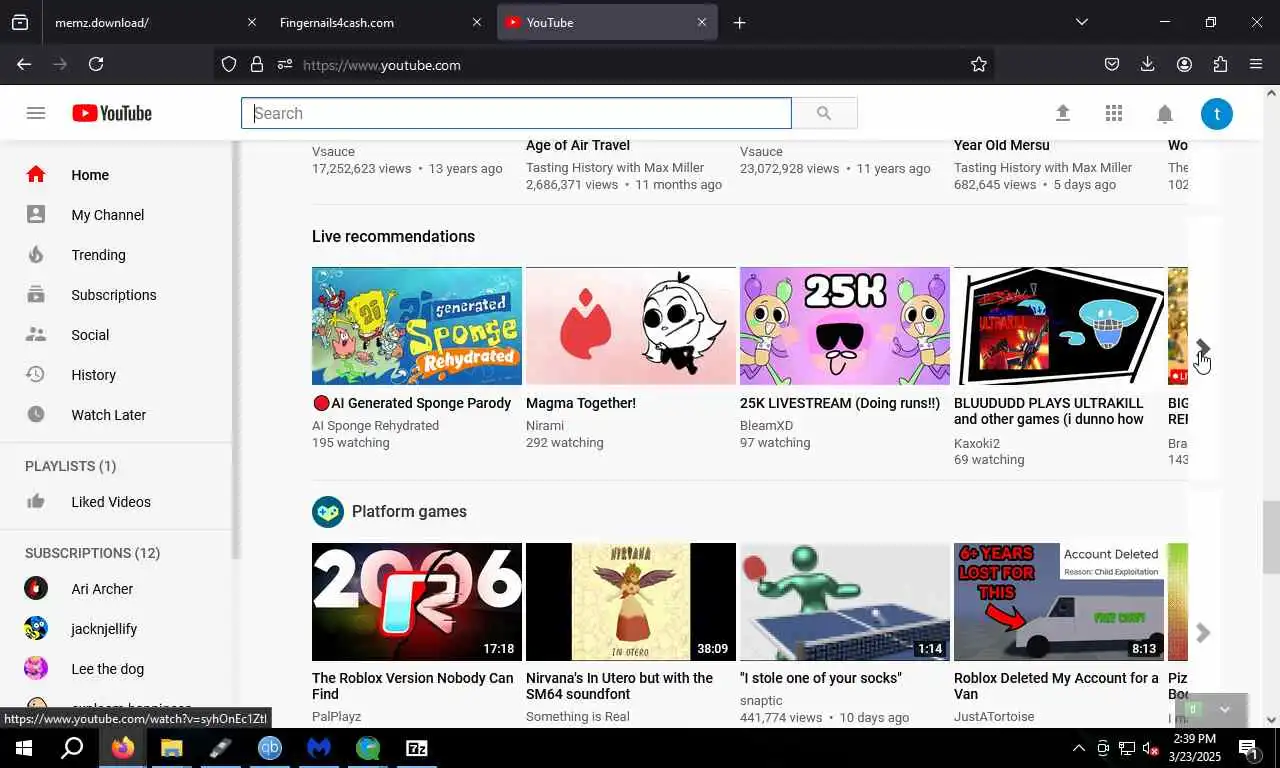Open Lee the dog subscription
The width and height of the screenshot is (1280, 768).
tap(108, 669)
